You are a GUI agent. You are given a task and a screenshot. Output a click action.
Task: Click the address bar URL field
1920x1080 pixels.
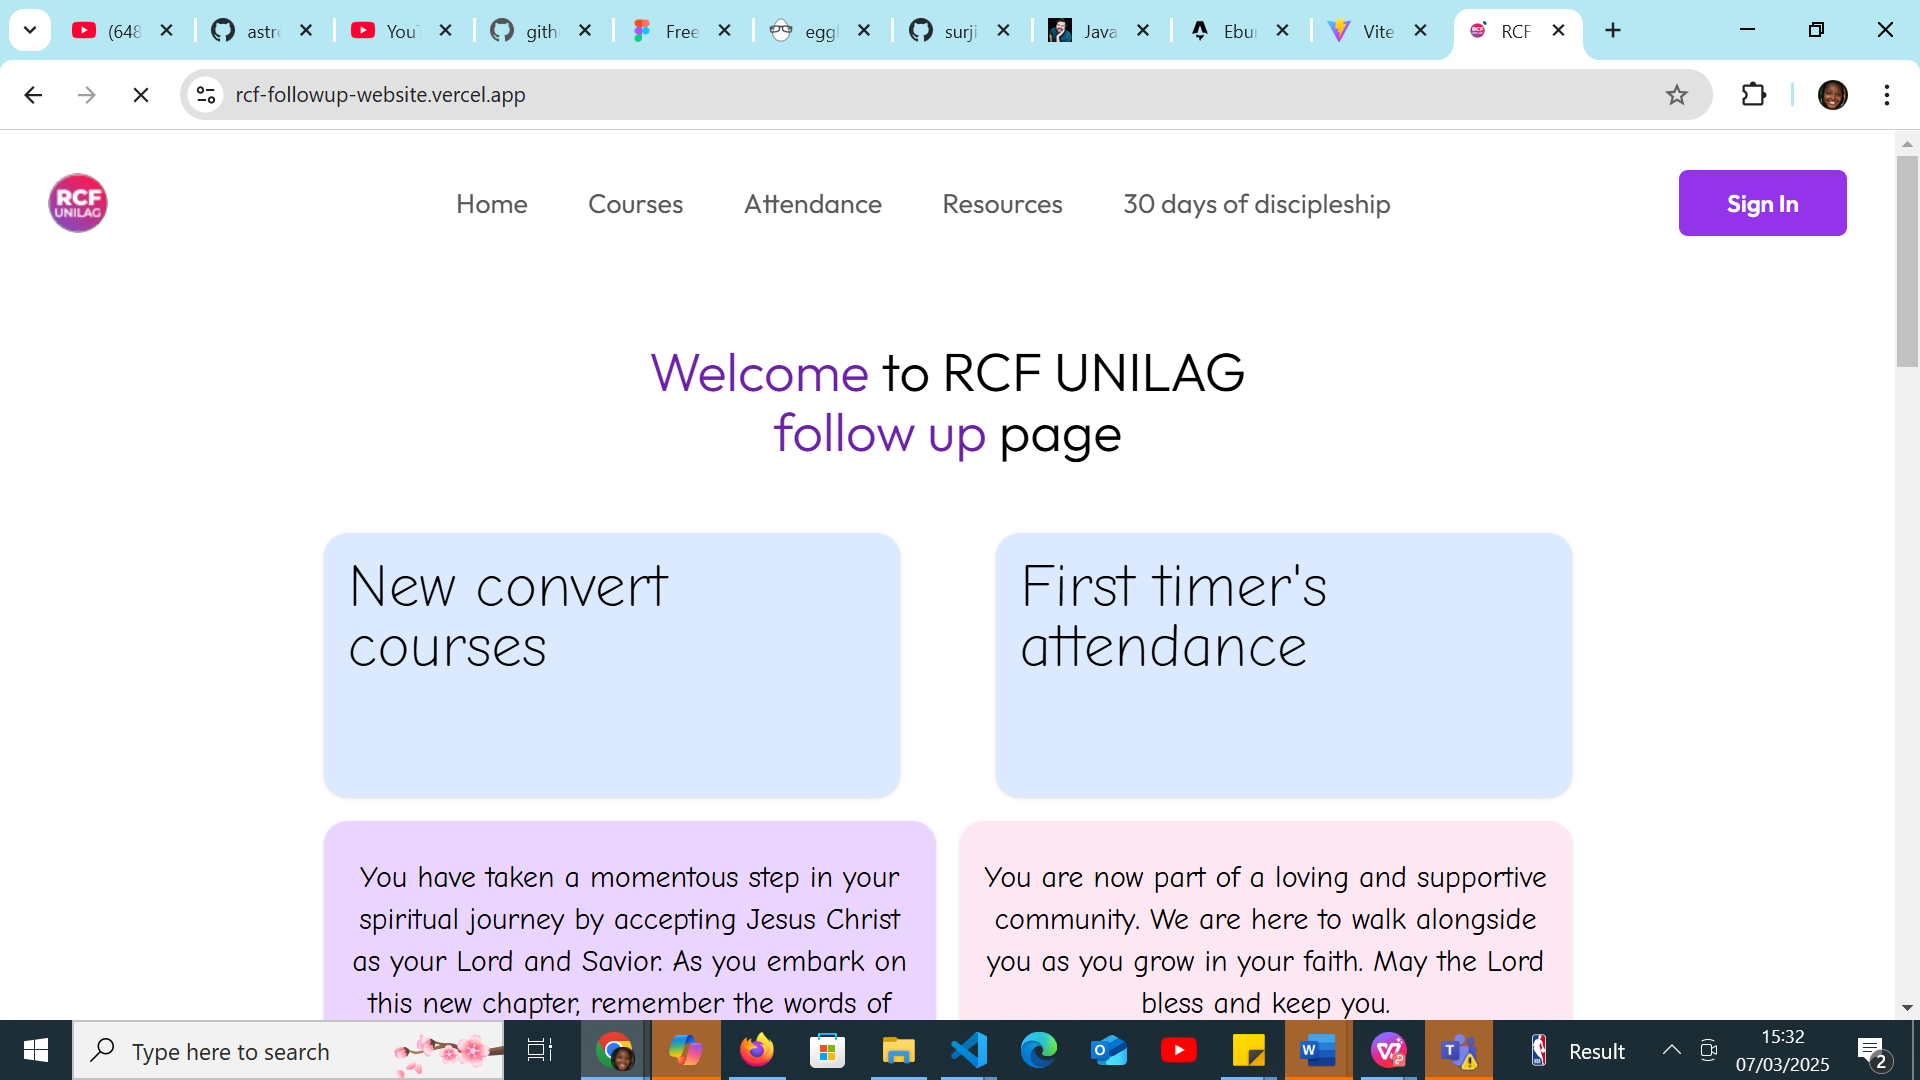(x=900, y=95)
